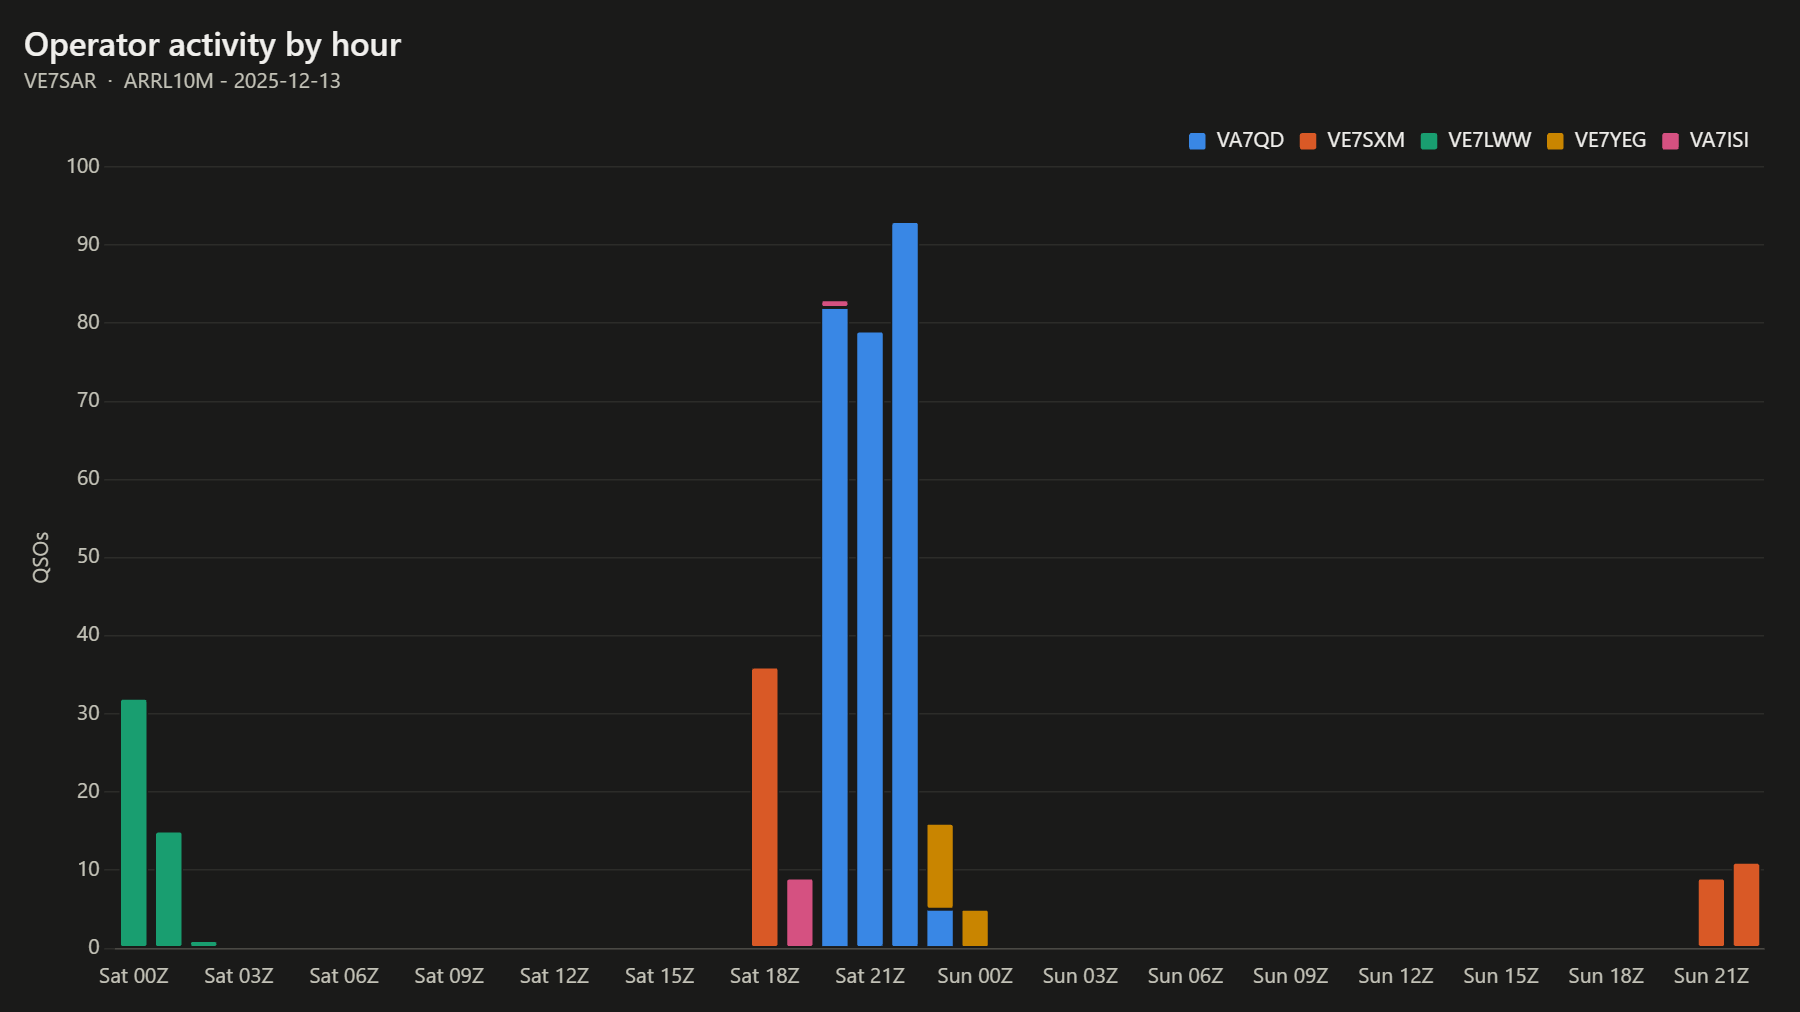The width and height of the screenshot is (1800, 1012).
Task: Click the Sat 00Z axis label
Action: (134, 976)
